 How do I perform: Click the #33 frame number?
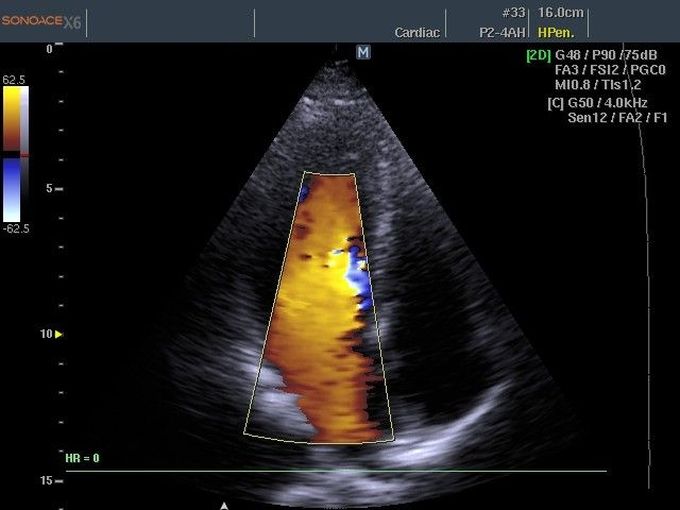coord(513,14)
